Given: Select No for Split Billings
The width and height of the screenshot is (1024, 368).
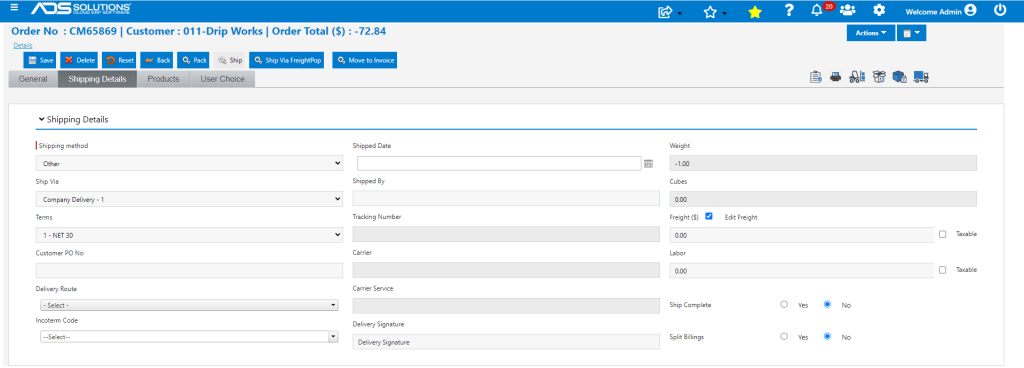Looking at the screenshot, I should tap(827, 337).
